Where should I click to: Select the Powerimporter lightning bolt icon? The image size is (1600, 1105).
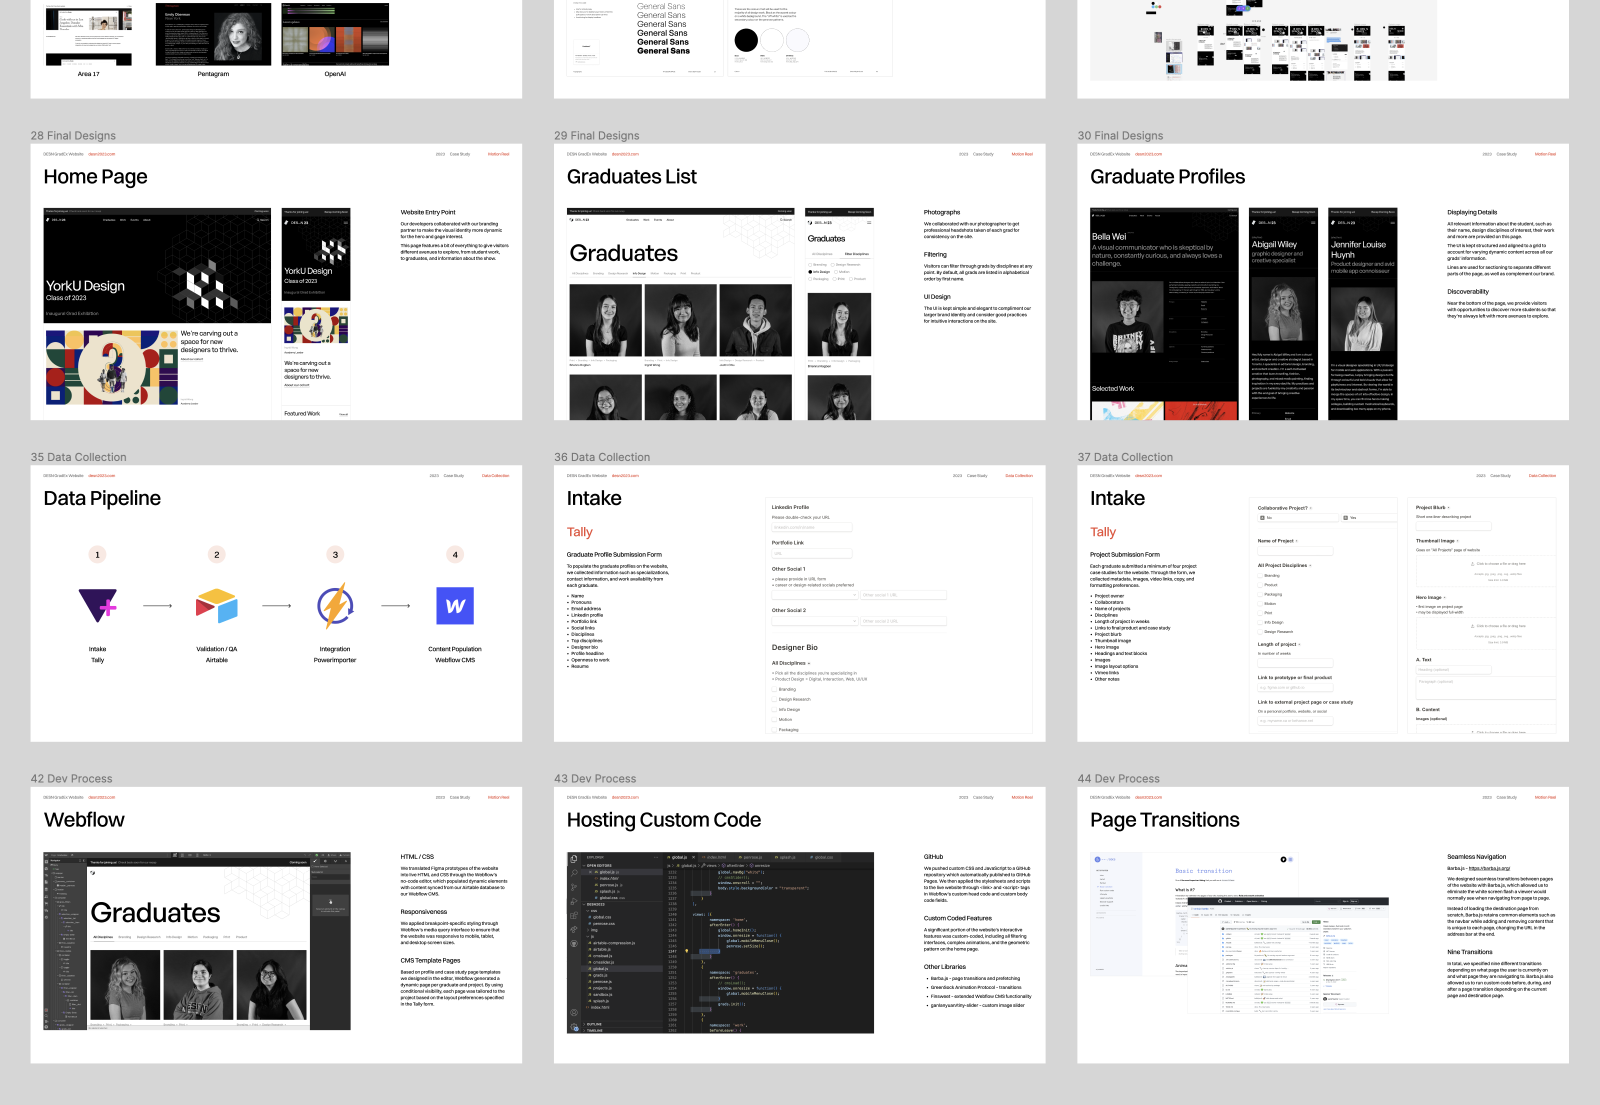[335, 605]
